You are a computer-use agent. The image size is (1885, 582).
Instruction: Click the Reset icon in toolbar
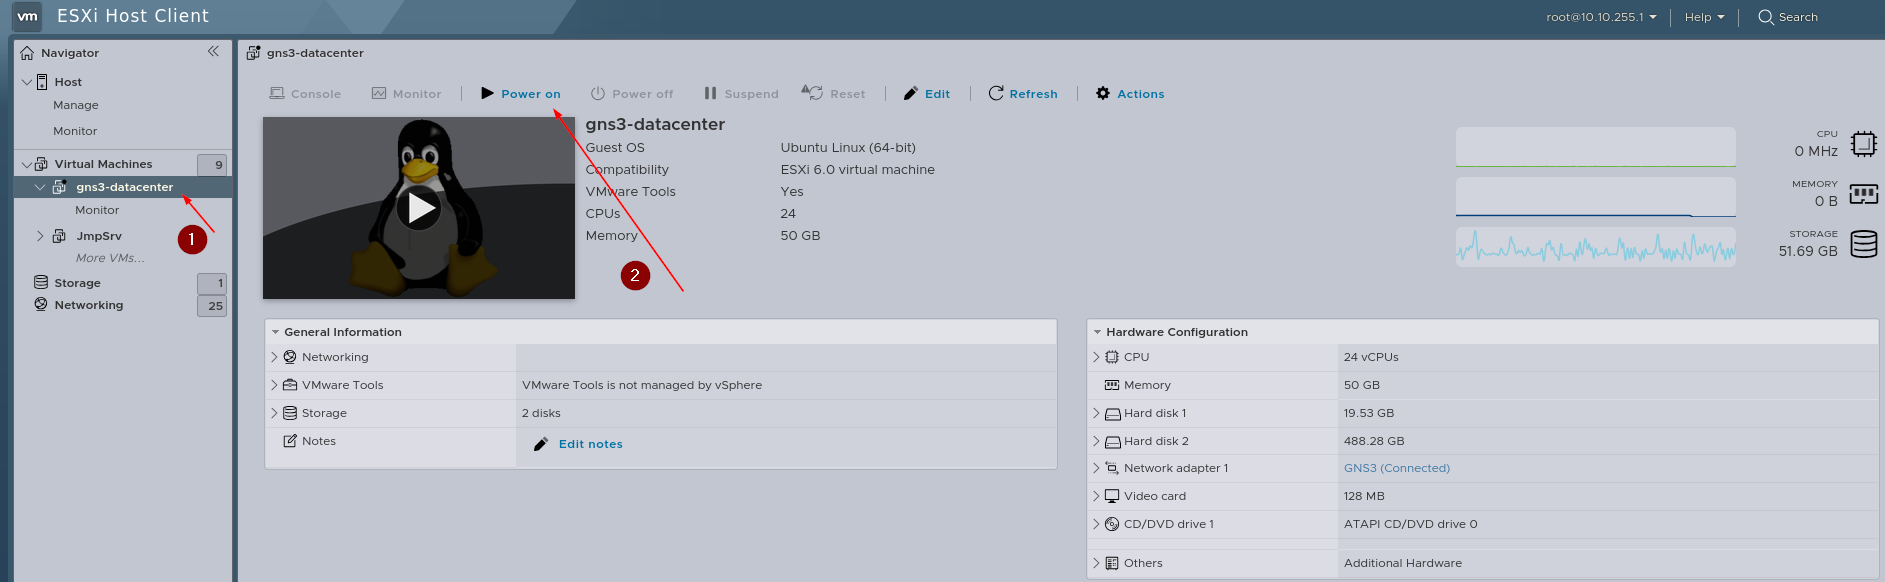tap(812, 92)
